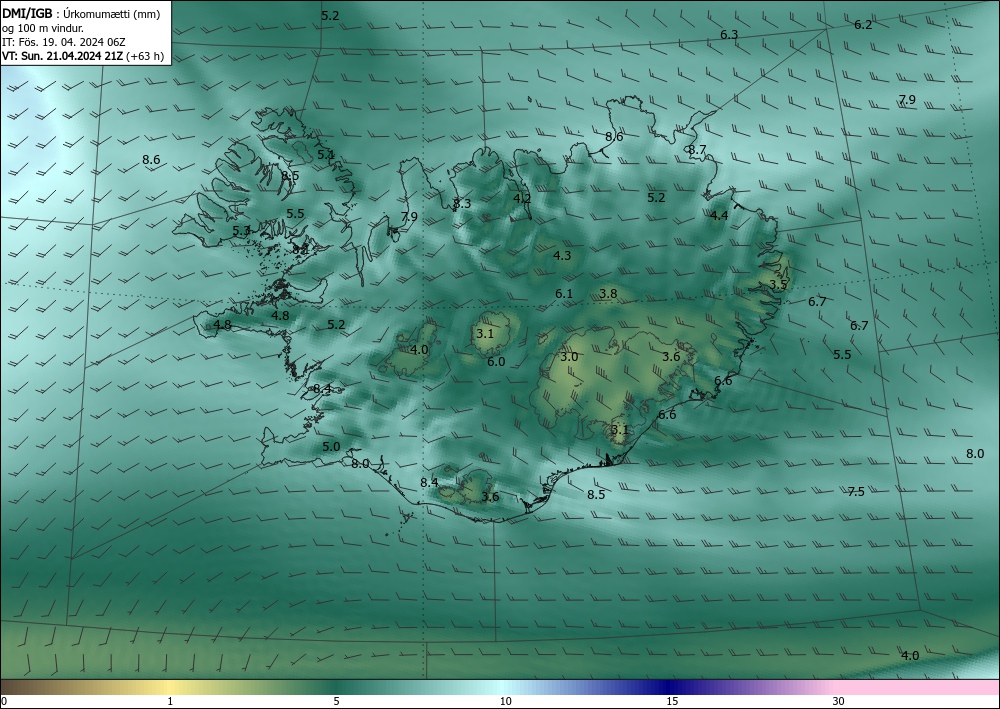Click the 8.5 value off the south coast
The image size is (1000, 709).
click(x=596, y=495)
